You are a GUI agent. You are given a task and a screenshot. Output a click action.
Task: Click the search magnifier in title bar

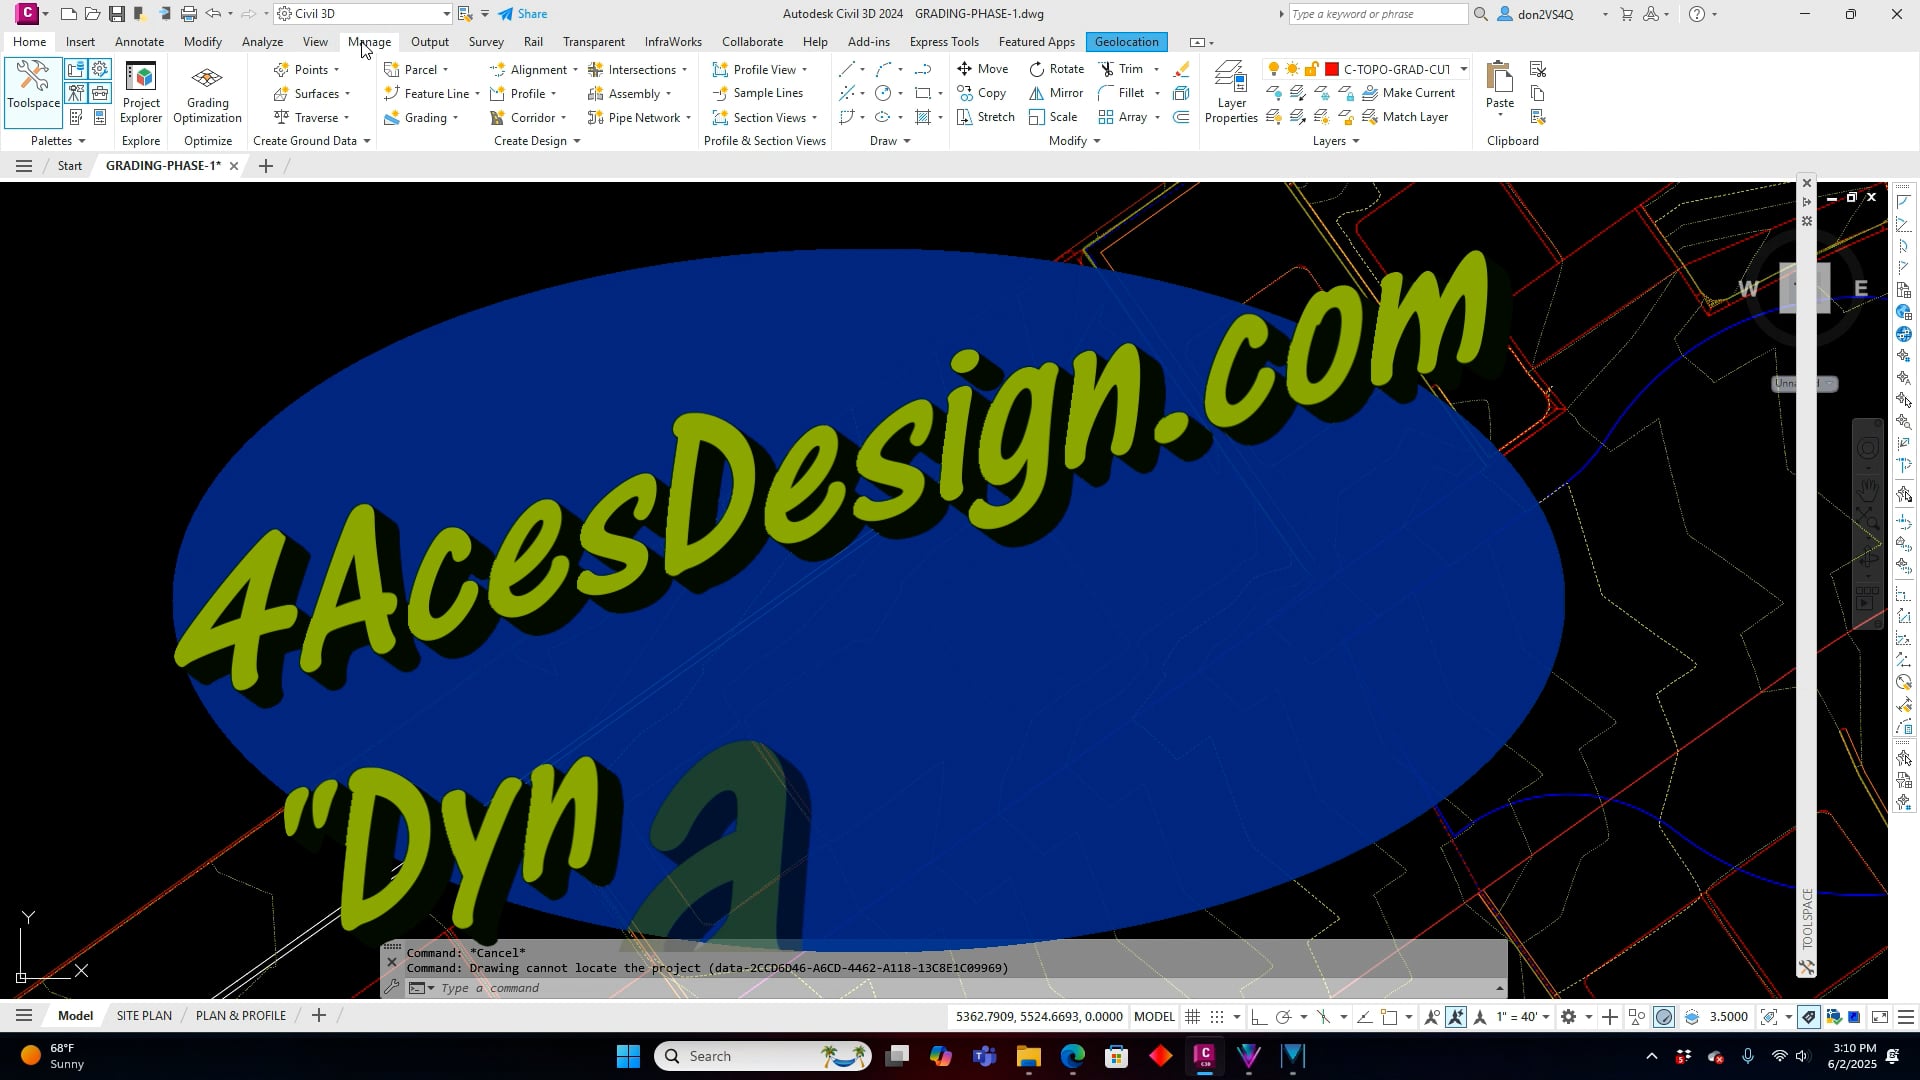coord(1481,14)
